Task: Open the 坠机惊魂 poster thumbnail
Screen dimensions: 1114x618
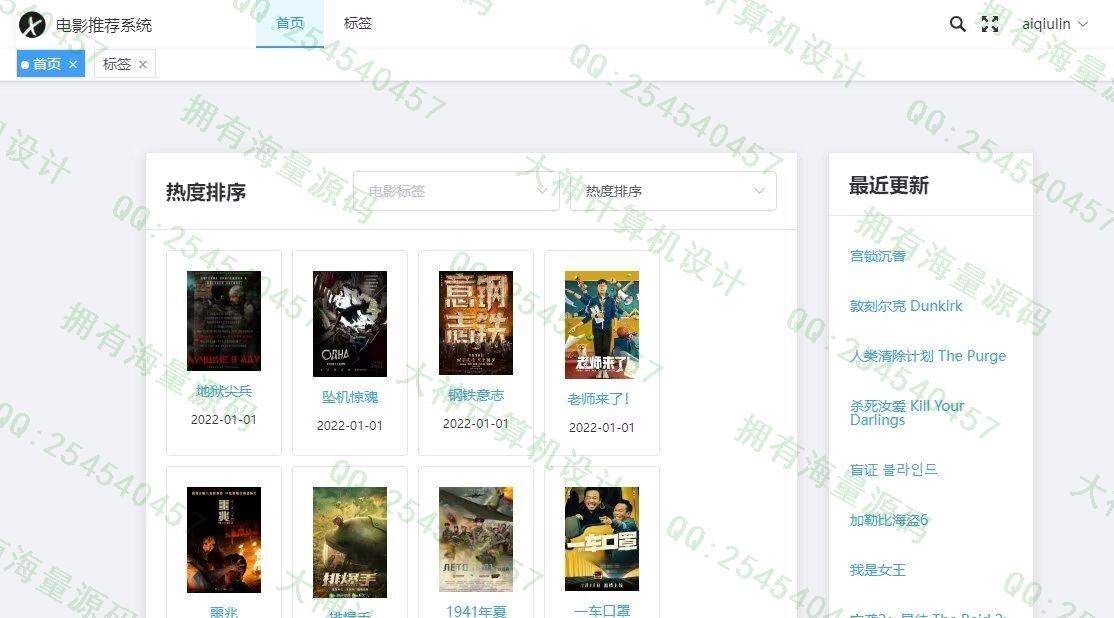Action: coord(350,323)
